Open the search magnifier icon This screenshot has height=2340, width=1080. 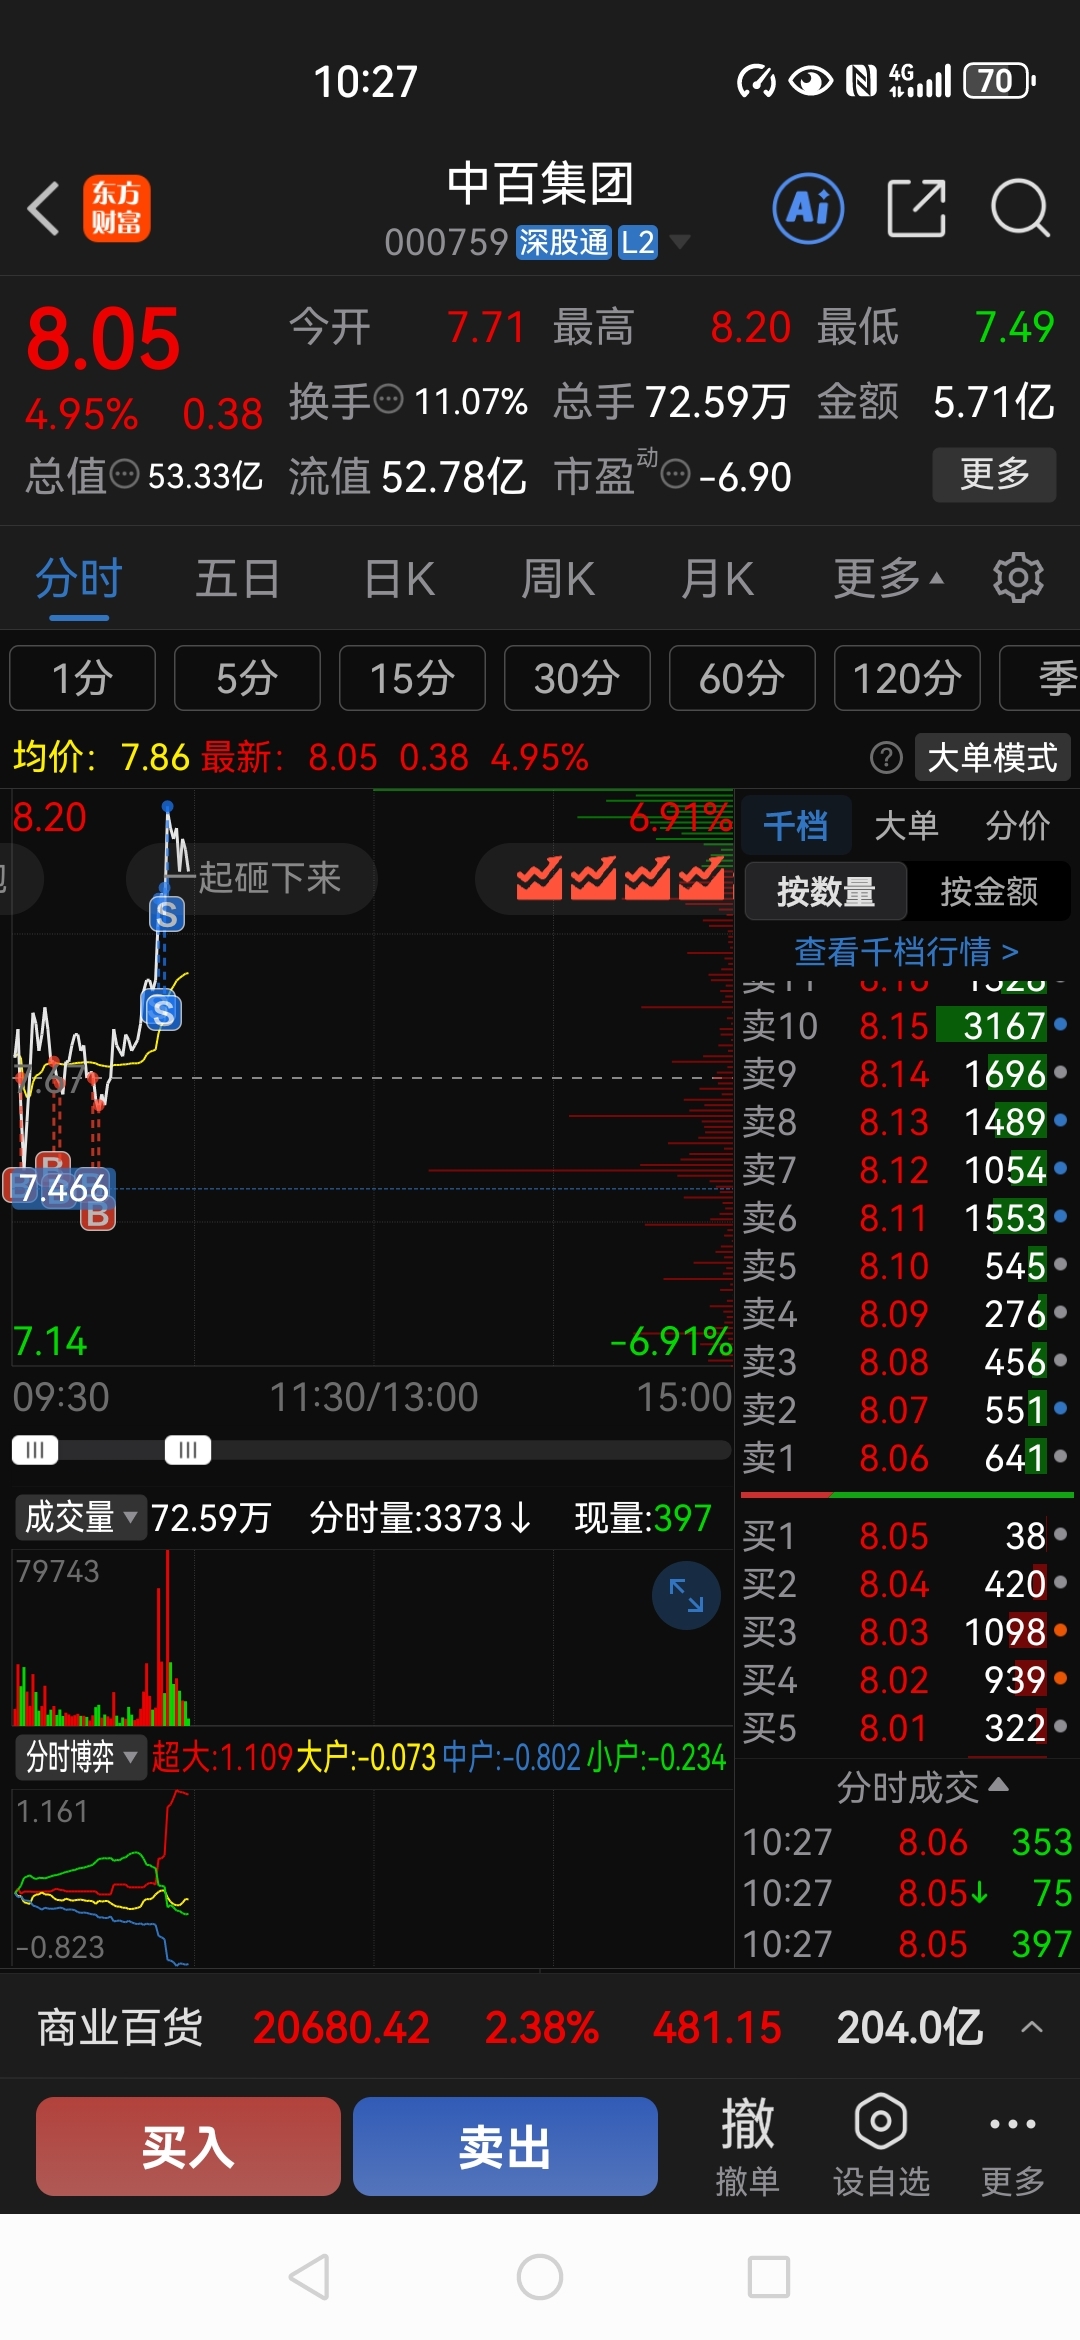[x=1020, y=209]
